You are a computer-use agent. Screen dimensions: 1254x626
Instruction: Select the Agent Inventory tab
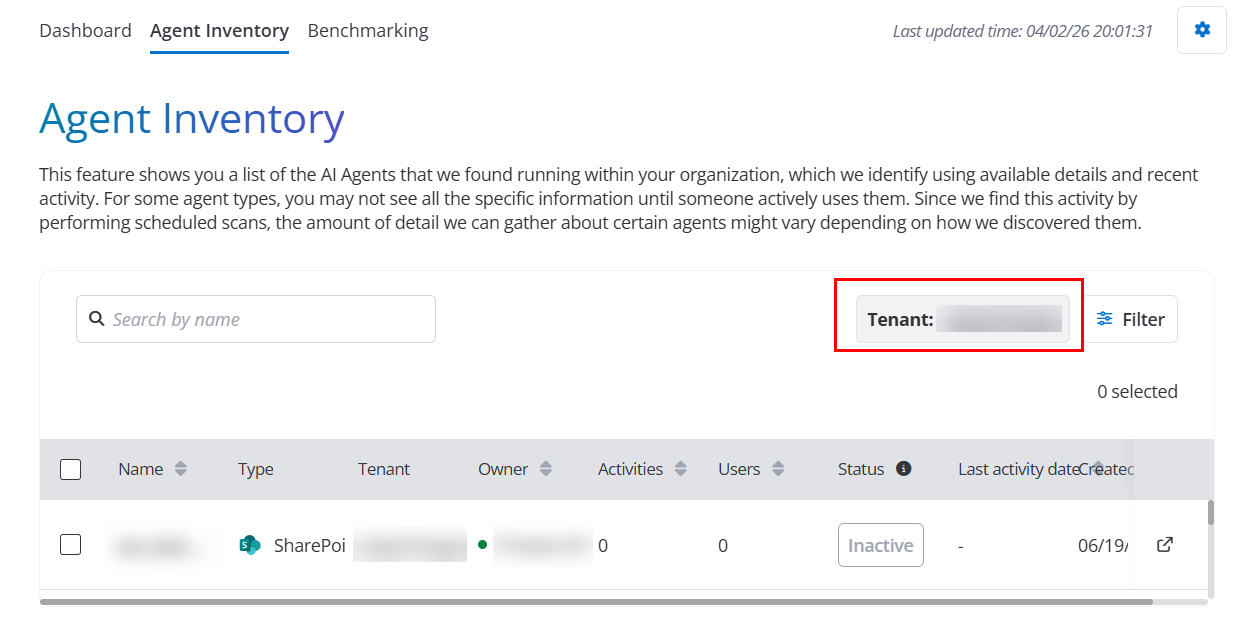pos(219,30)
